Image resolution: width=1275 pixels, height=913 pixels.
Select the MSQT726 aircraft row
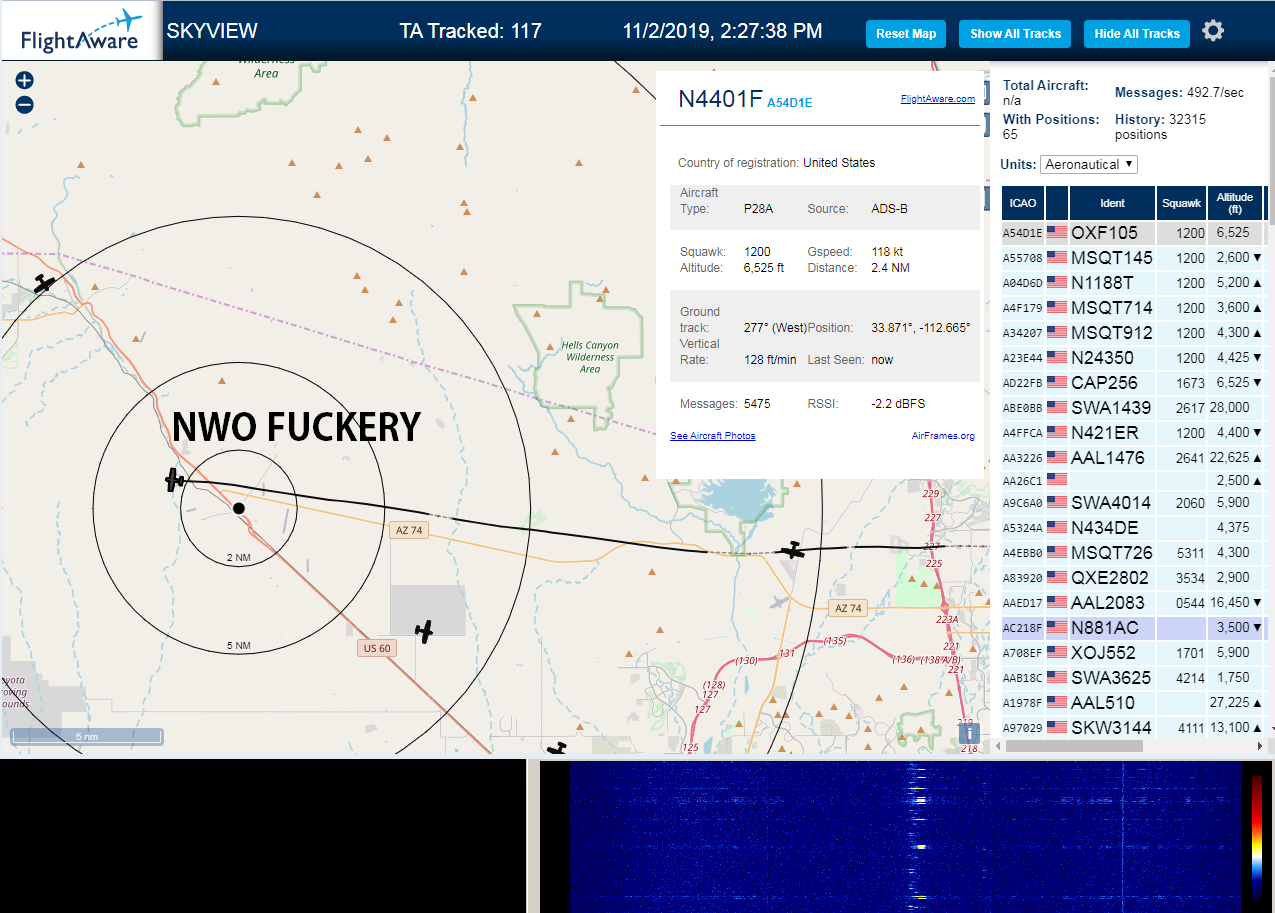click(x=1134, y=553)
